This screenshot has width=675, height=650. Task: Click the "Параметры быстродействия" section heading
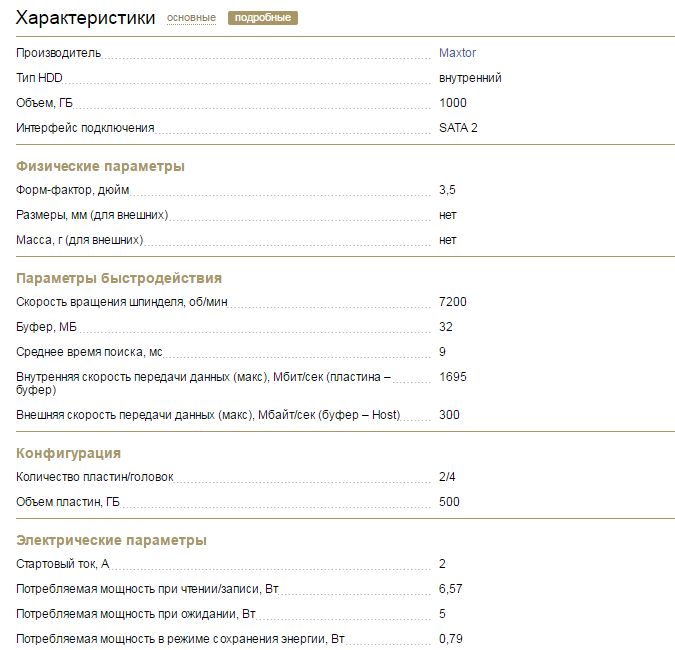point(119,278)
